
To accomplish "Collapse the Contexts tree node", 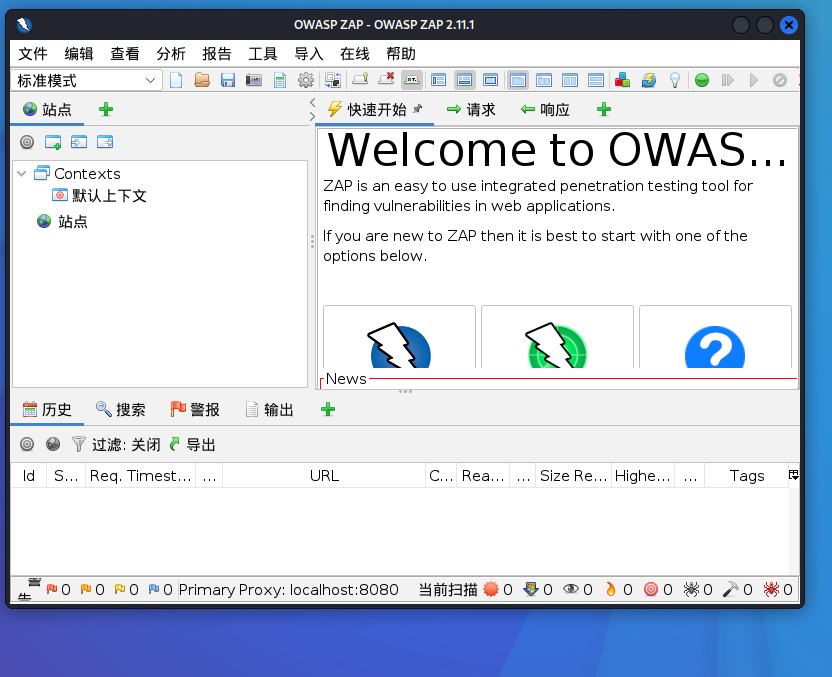I will (x=22, y=173).
